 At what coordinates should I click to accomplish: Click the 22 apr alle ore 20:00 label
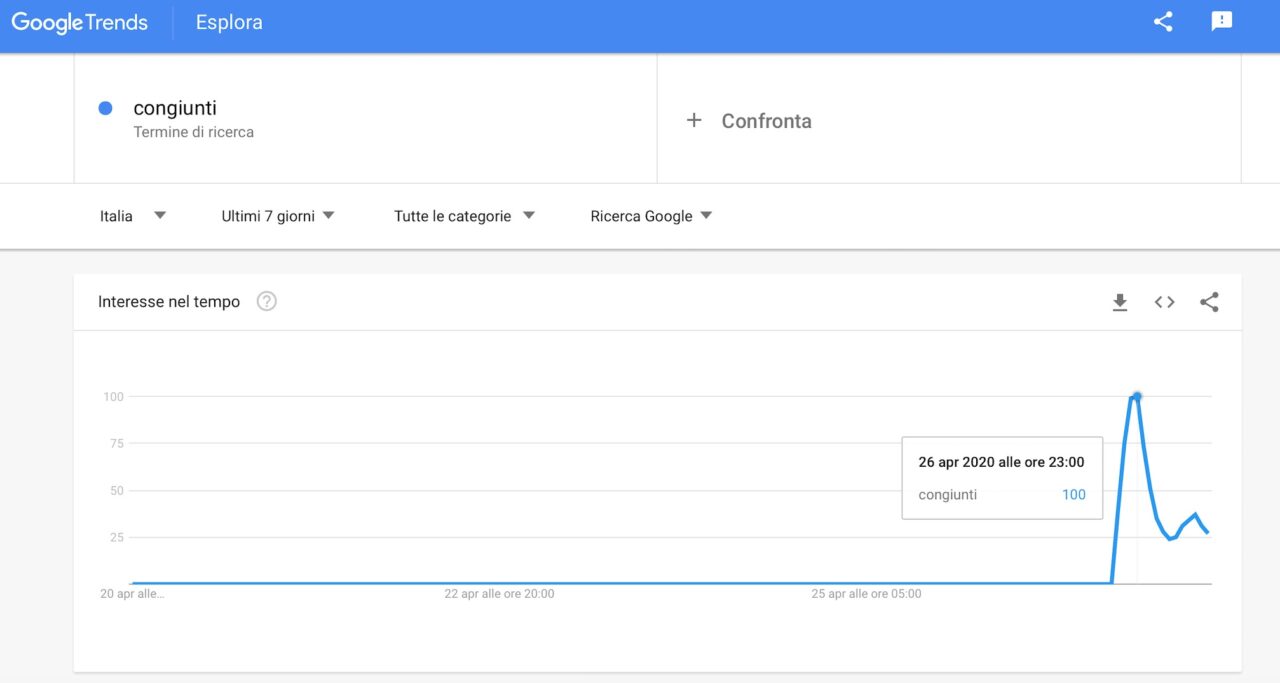pos(499,594)
